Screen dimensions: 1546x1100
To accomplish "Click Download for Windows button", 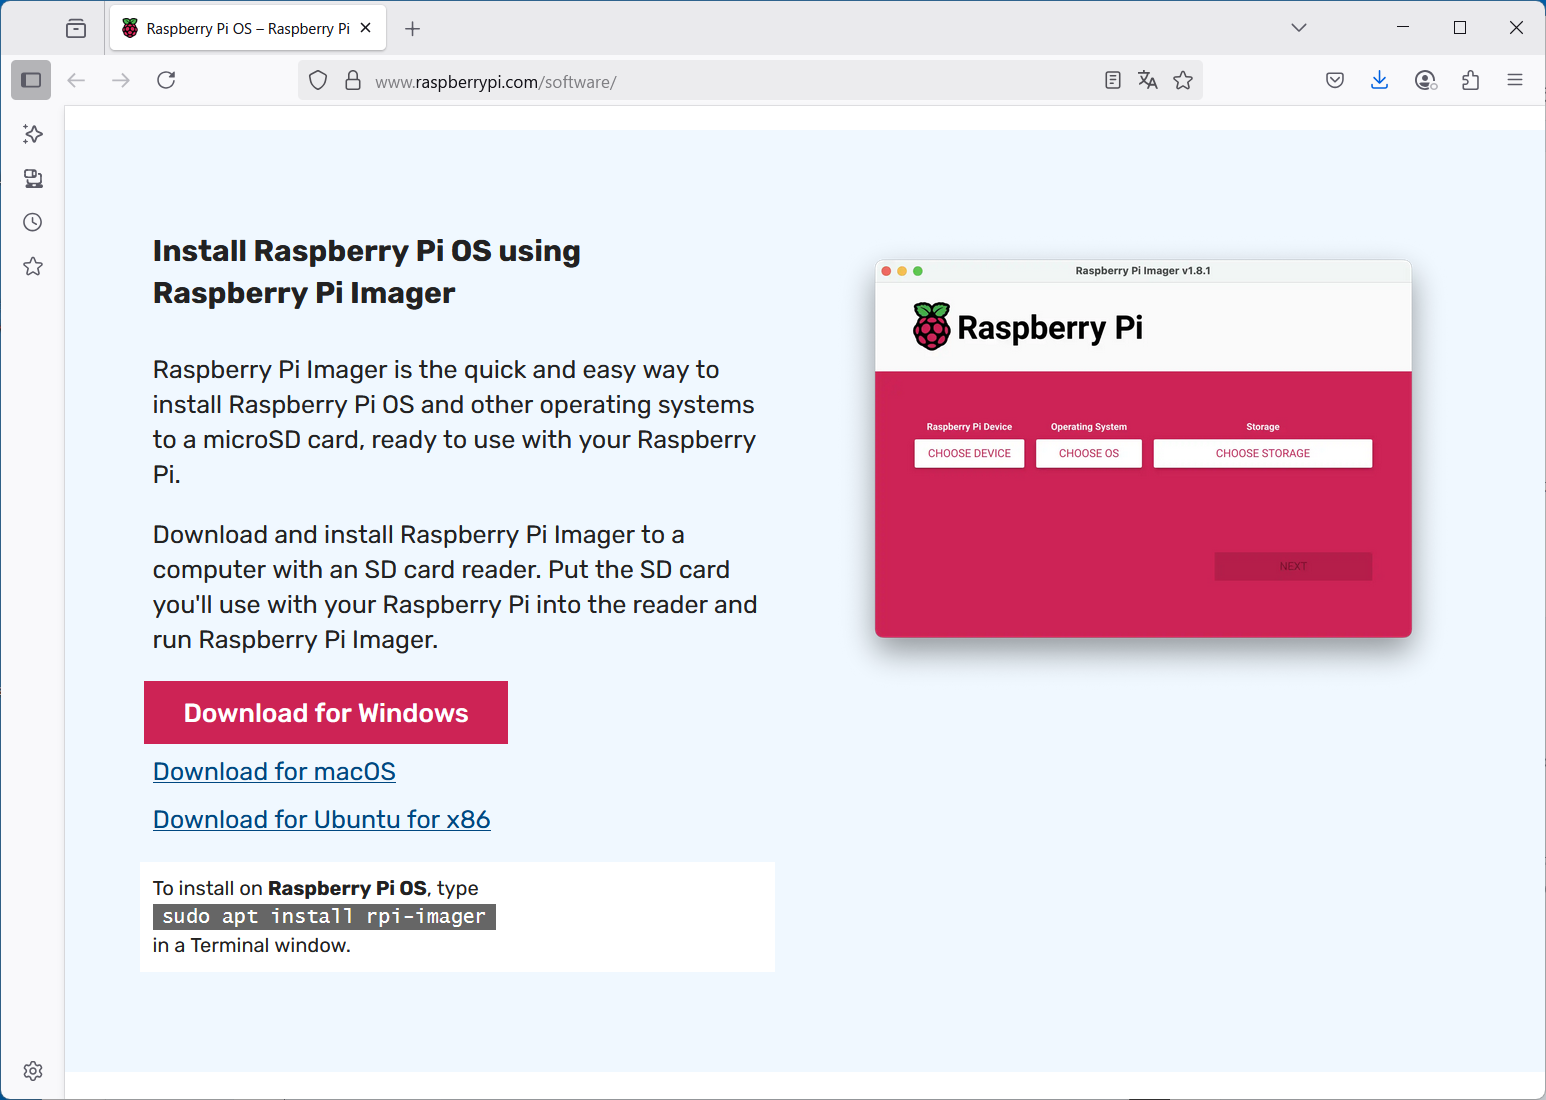I will pyautogui.click(x=326, y=712).
